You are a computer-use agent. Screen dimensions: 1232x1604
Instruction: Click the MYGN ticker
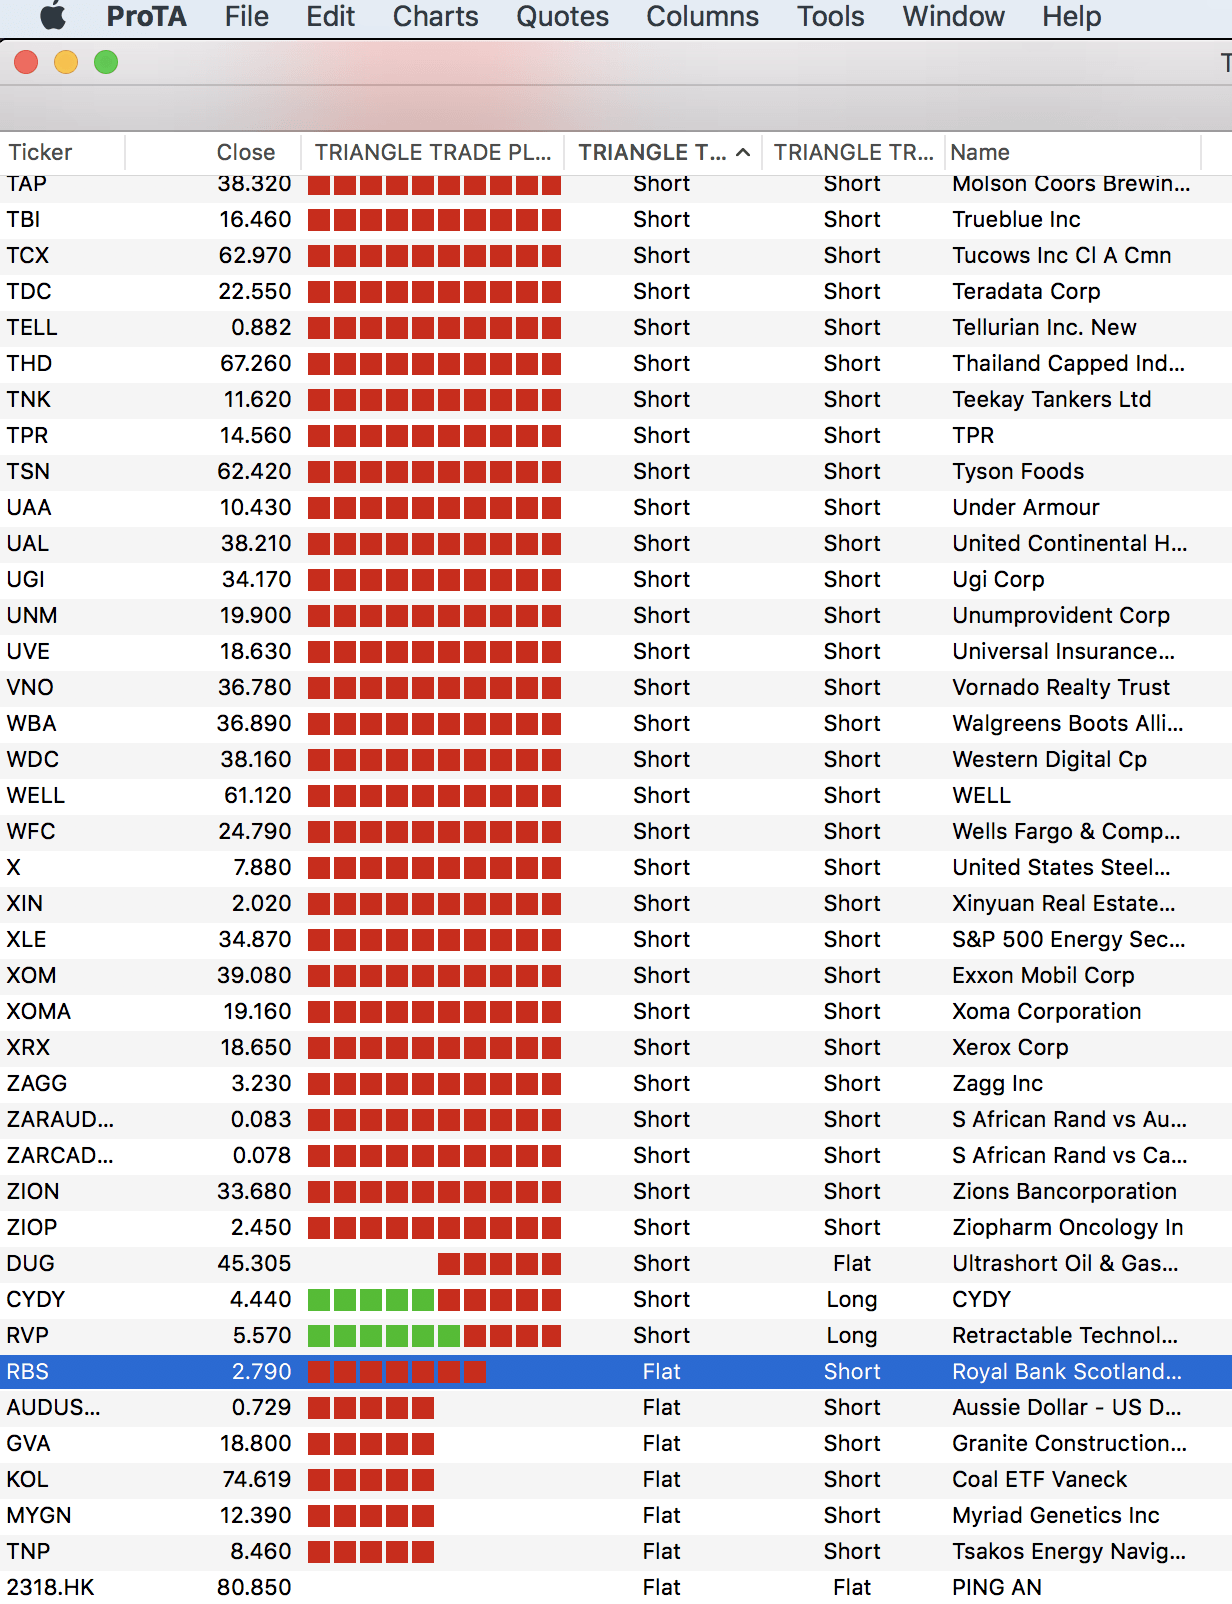pyautogui.click(x=39, y=1516)
